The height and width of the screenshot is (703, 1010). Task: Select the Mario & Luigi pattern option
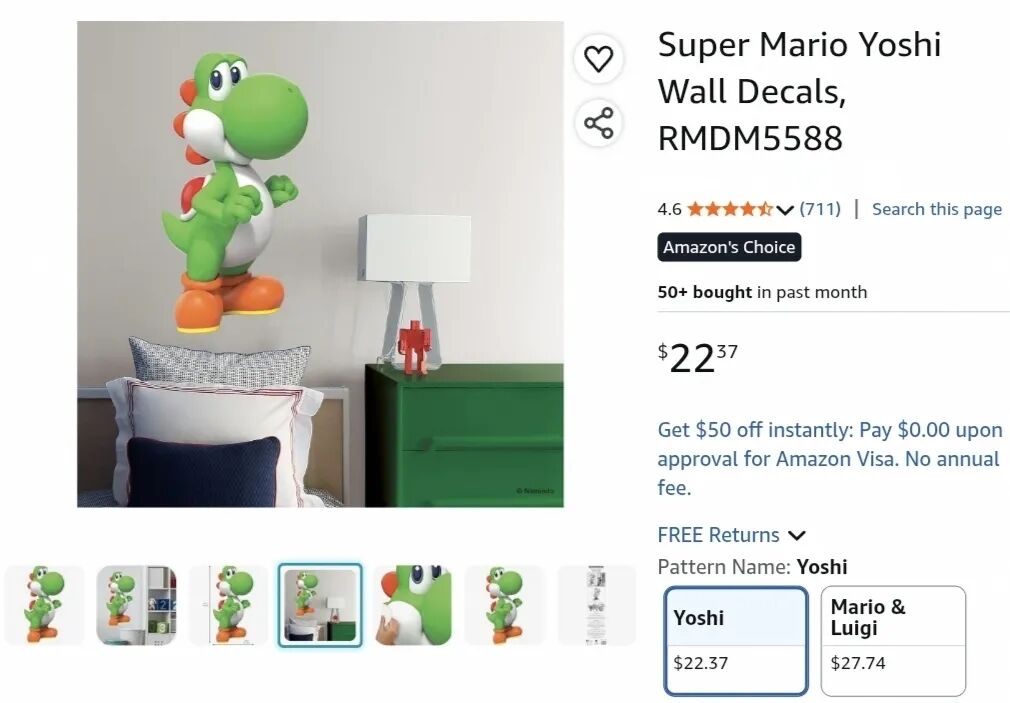(893, 640)
